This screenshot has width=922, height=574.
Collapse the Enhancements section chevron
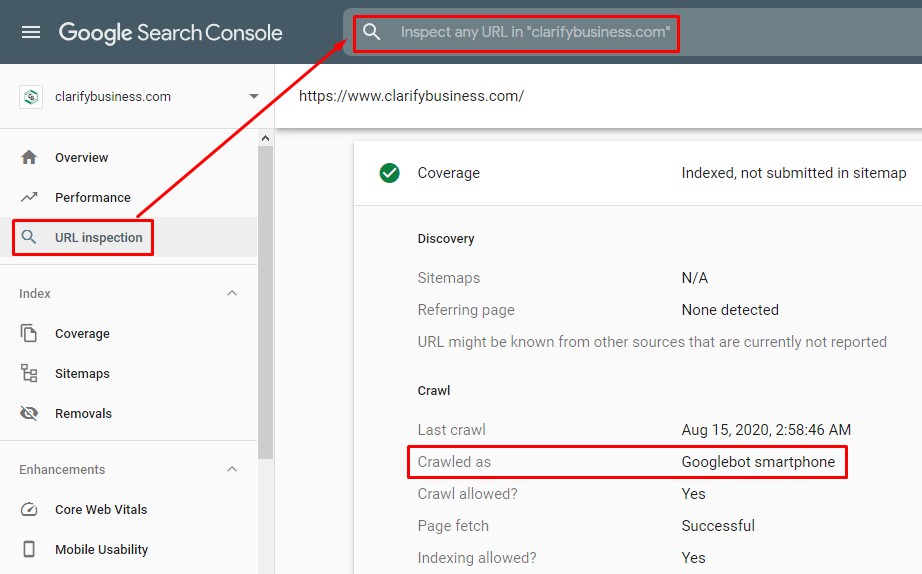tap(232, 469)
